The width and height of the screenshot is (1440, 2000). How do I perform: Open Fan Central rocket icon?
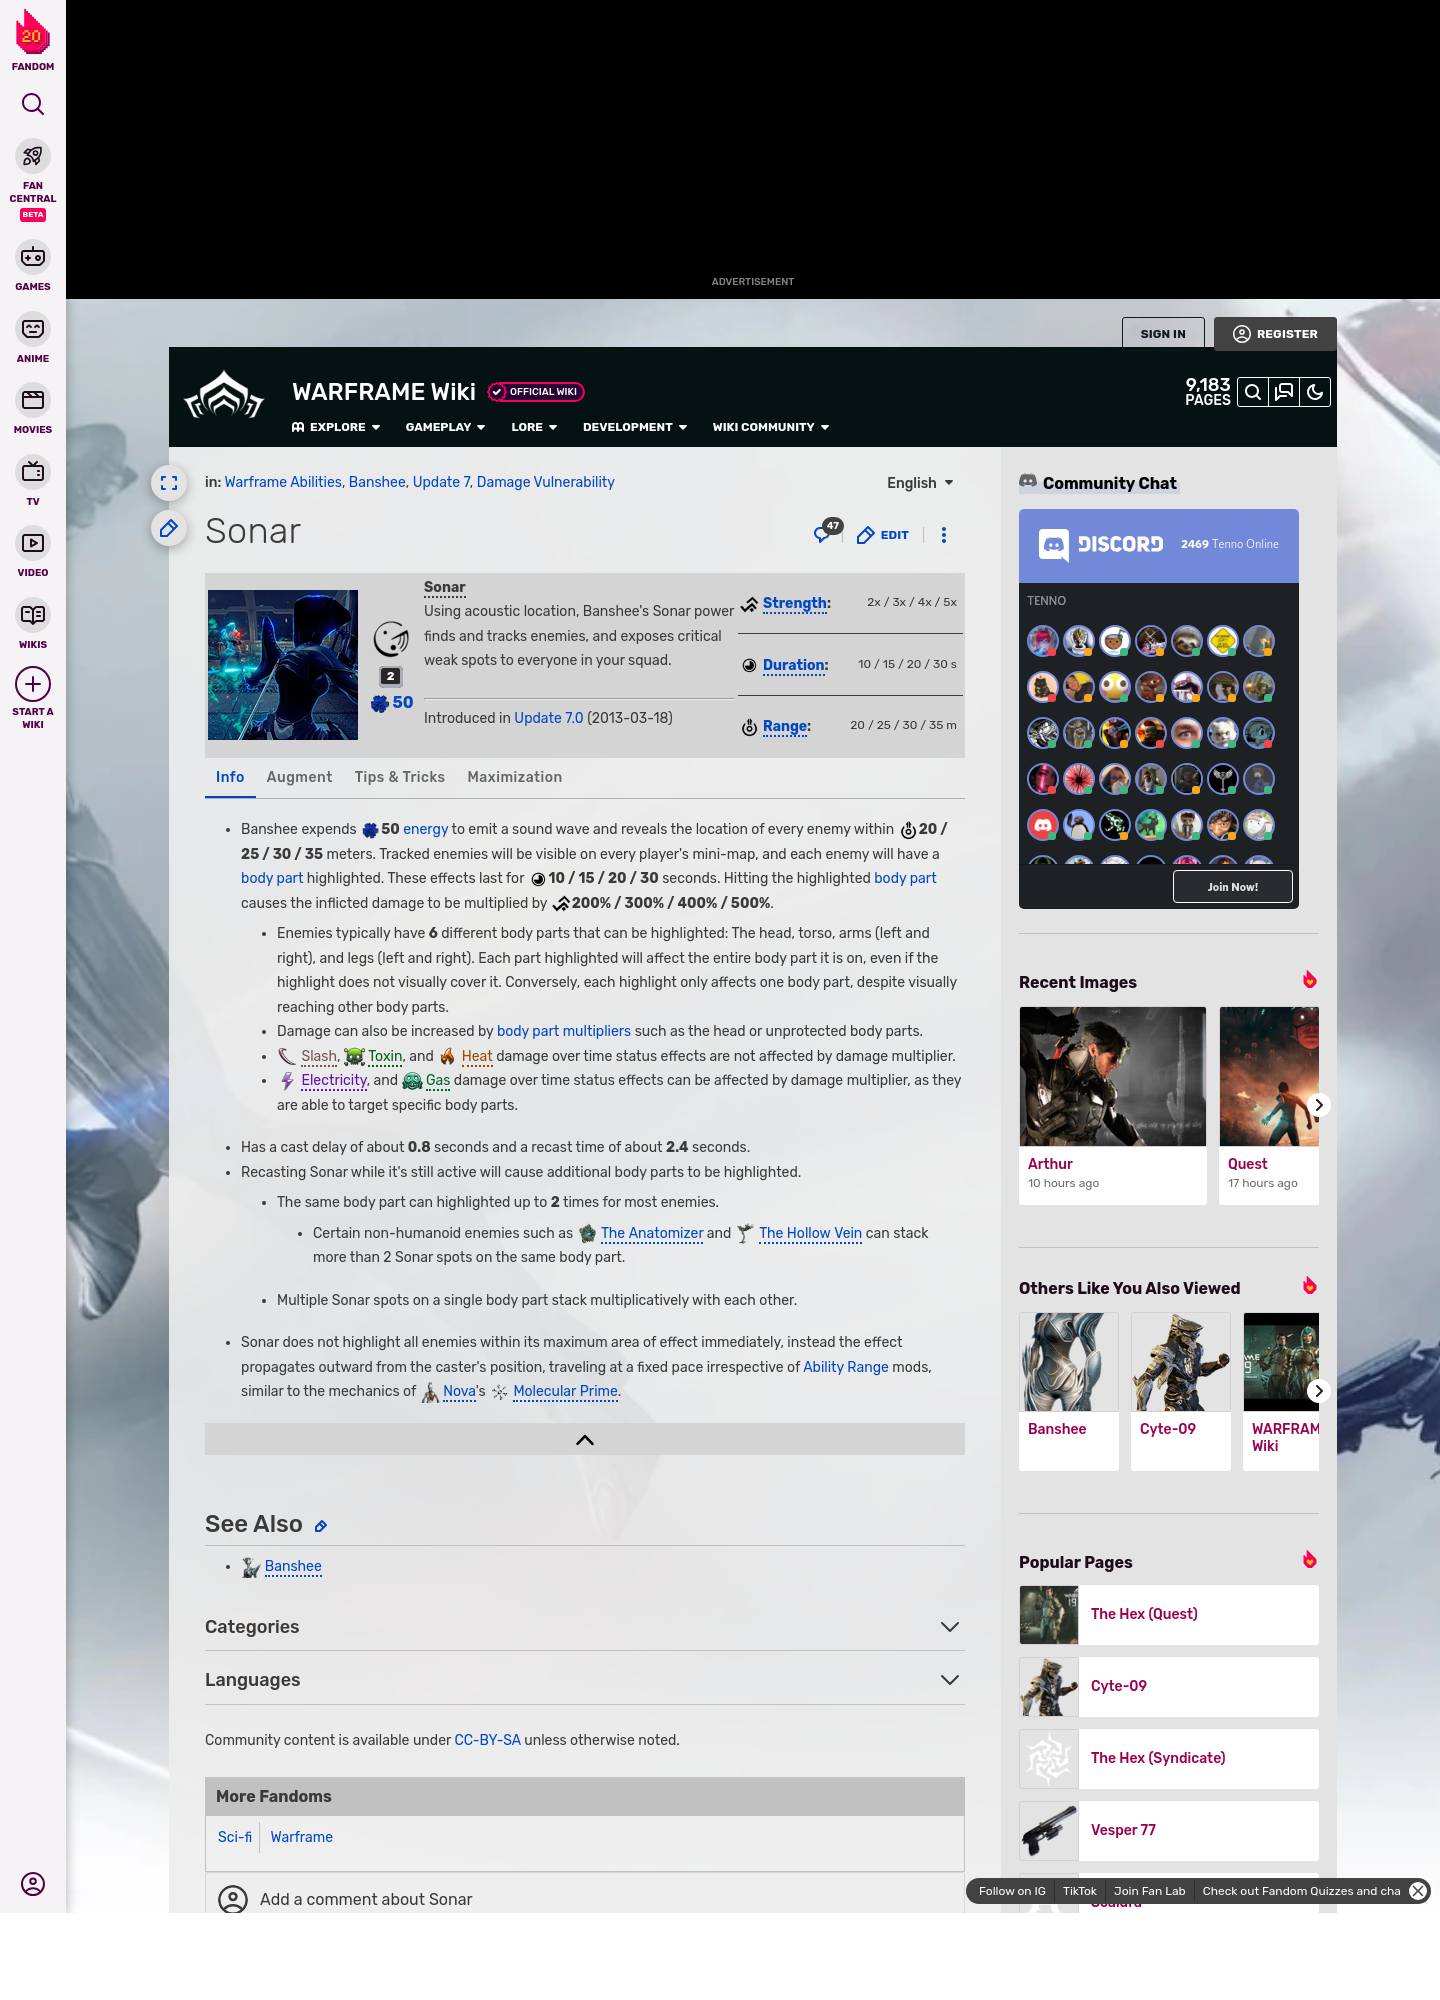pos(33,157)
